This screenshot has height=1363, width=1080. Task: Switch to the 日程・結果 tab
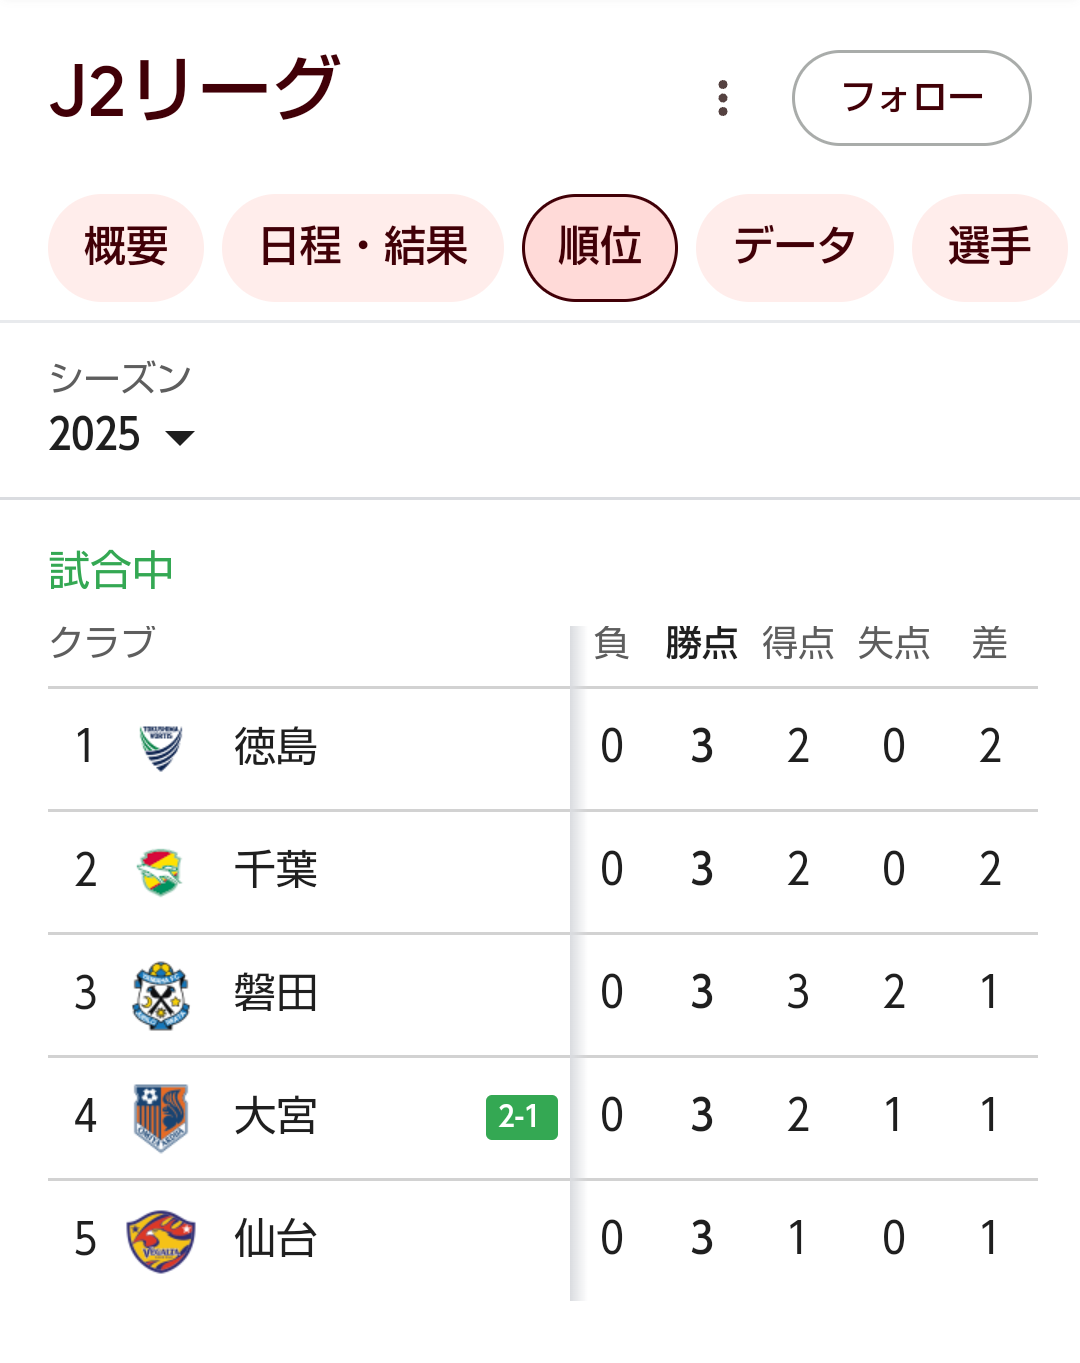click(x=363, y=247)
